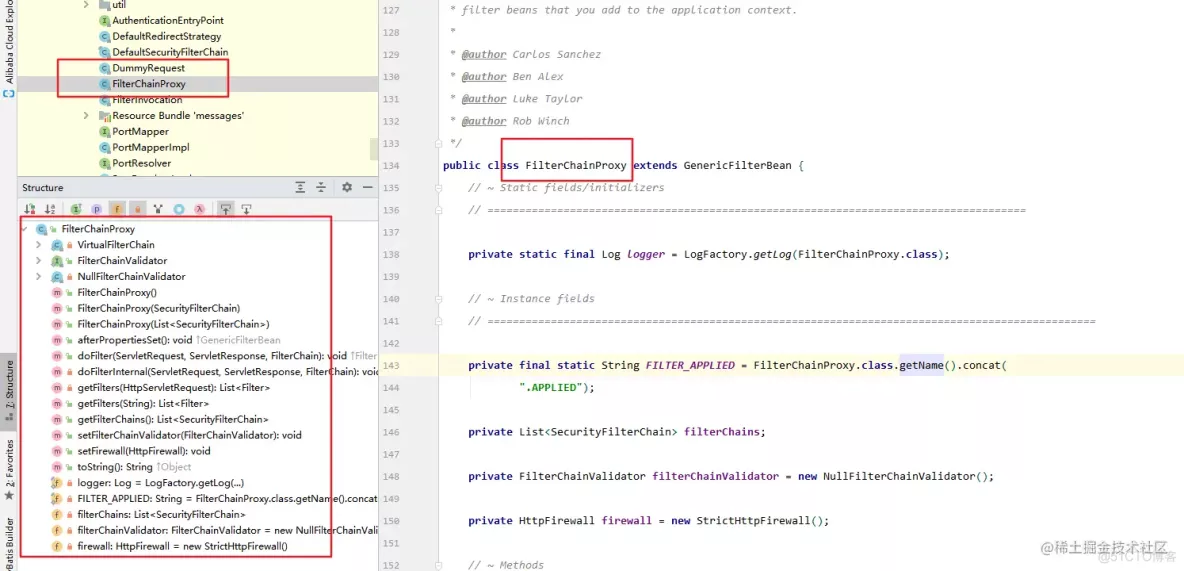Expand Resource Bundle 'messages' node
The width and height of the screenshot is (1184, 571).
tap(87, 116)
